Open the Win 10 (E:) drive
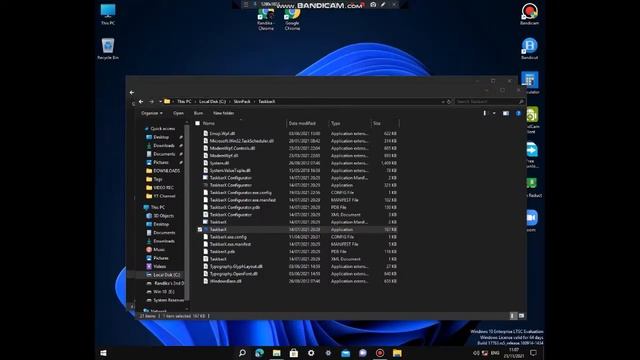 coord(163,292)
